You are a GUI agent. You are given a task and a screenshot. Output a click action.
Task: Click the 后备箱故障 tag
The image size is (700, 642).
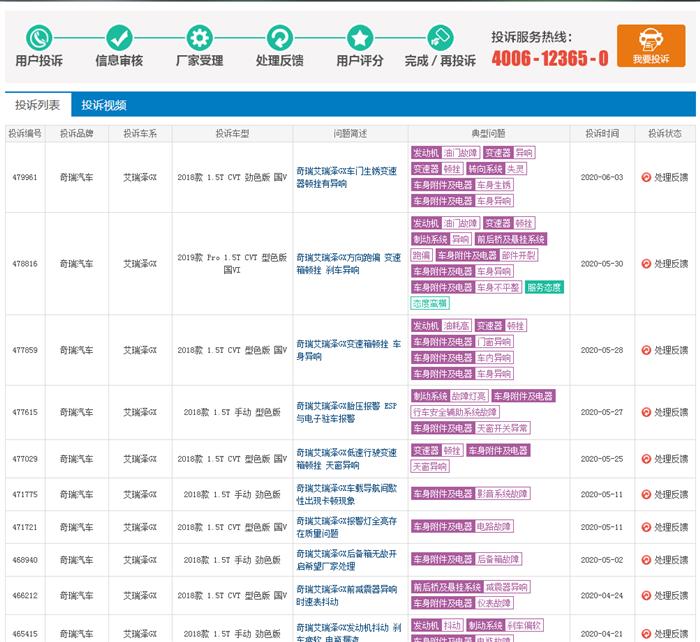click(498, 559)
